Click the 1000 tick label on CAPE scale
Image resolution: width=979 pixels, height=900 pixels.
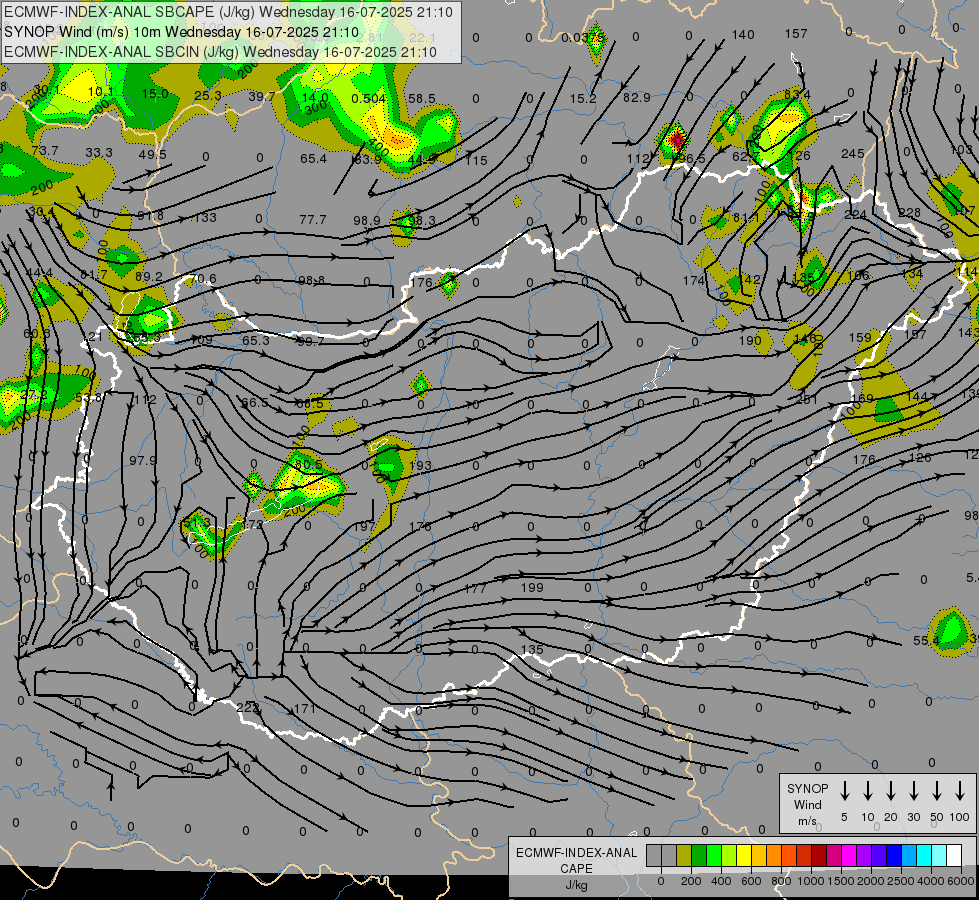tap(810, 881)
